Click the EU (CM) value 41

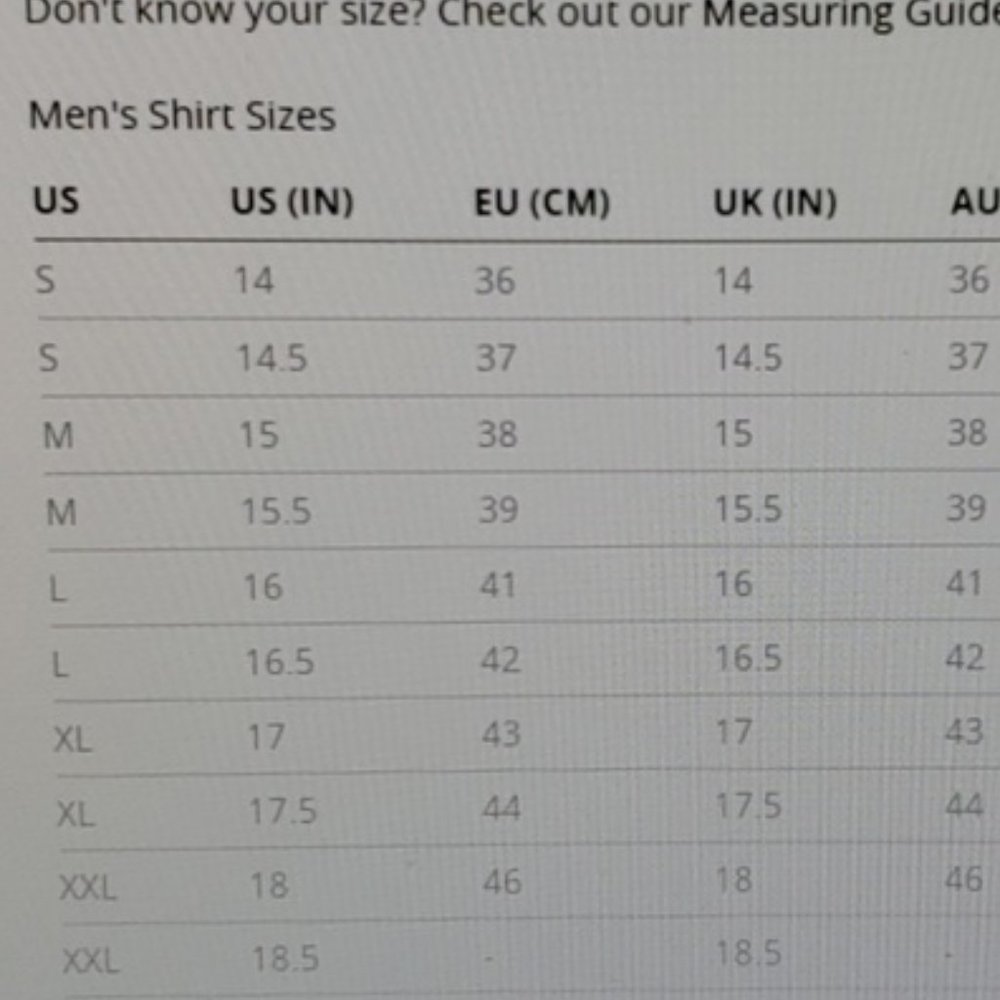click(497, 585)
